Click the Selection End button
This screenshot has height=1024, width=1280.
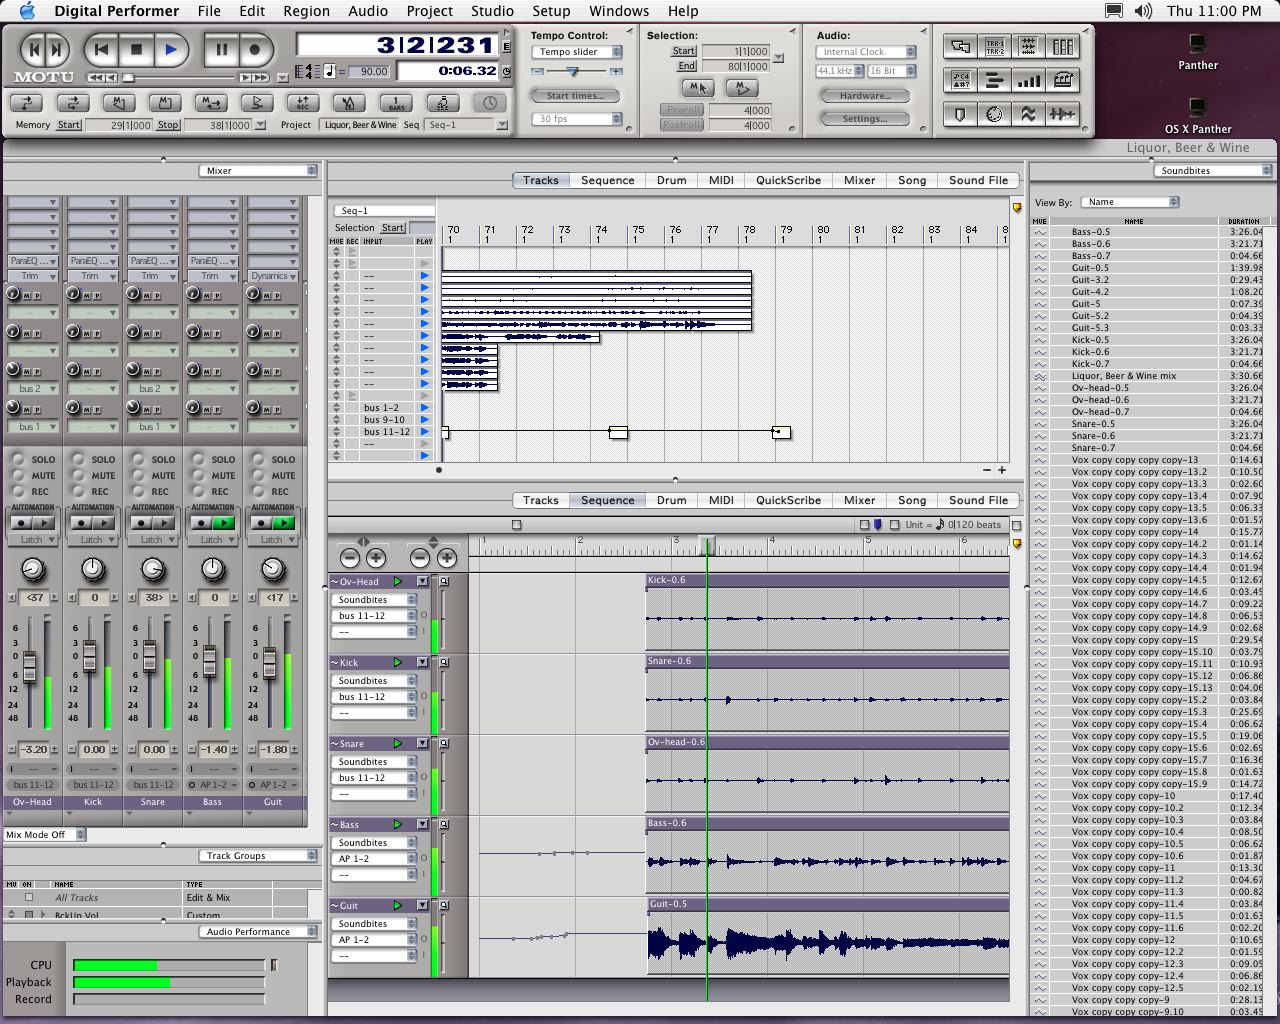[687, 66]
